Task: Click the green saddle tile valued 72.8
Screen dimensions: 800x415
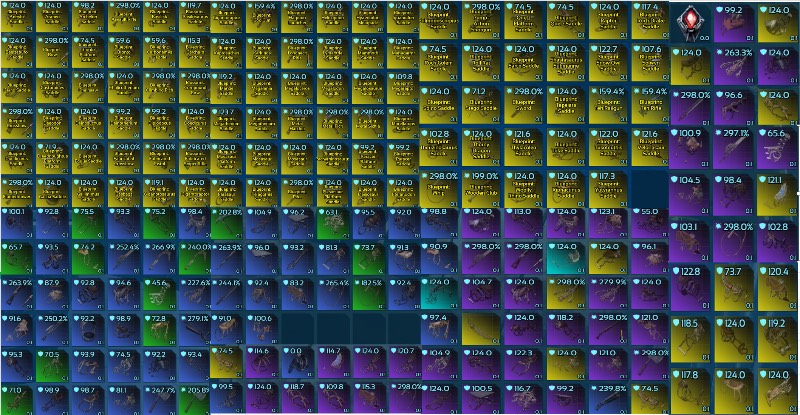Action: point(160,330)
